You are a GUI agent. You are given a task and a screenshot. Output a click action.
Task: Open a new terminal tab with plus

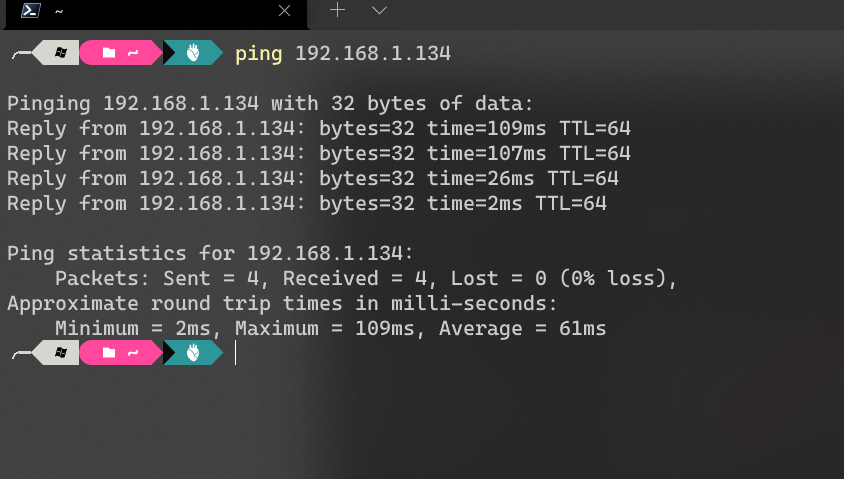coord(337,10)
